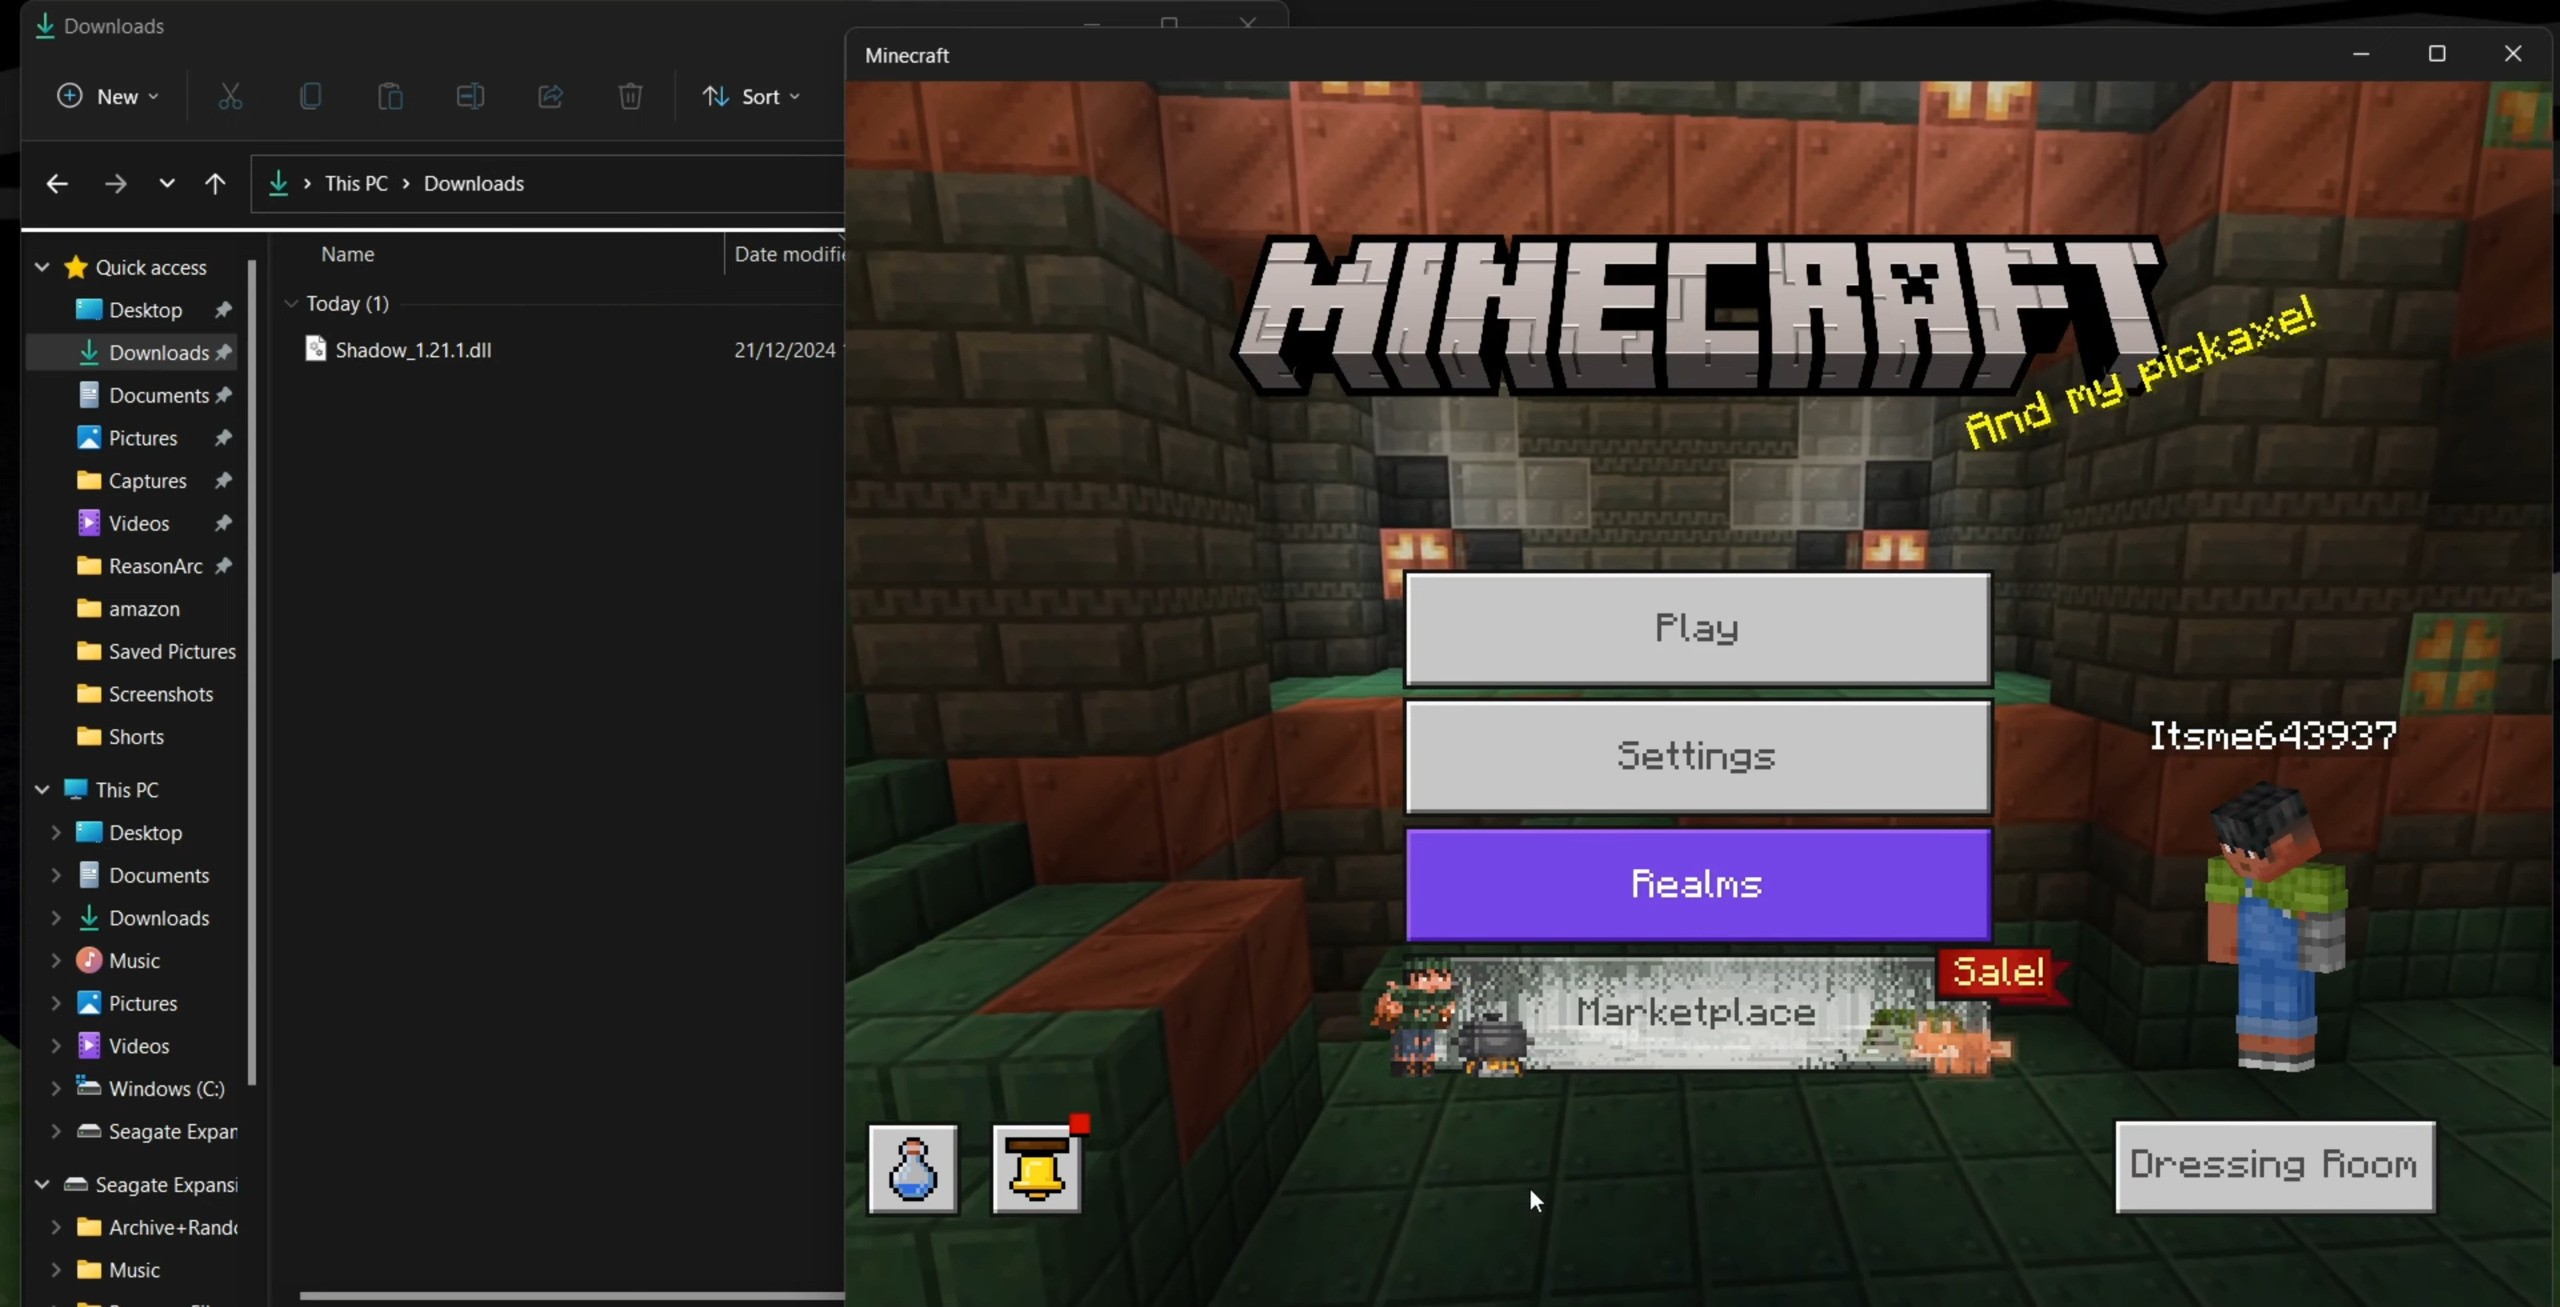Expand Desktop under This PC
The image size is (2560, 1307).
pos(56,832)
